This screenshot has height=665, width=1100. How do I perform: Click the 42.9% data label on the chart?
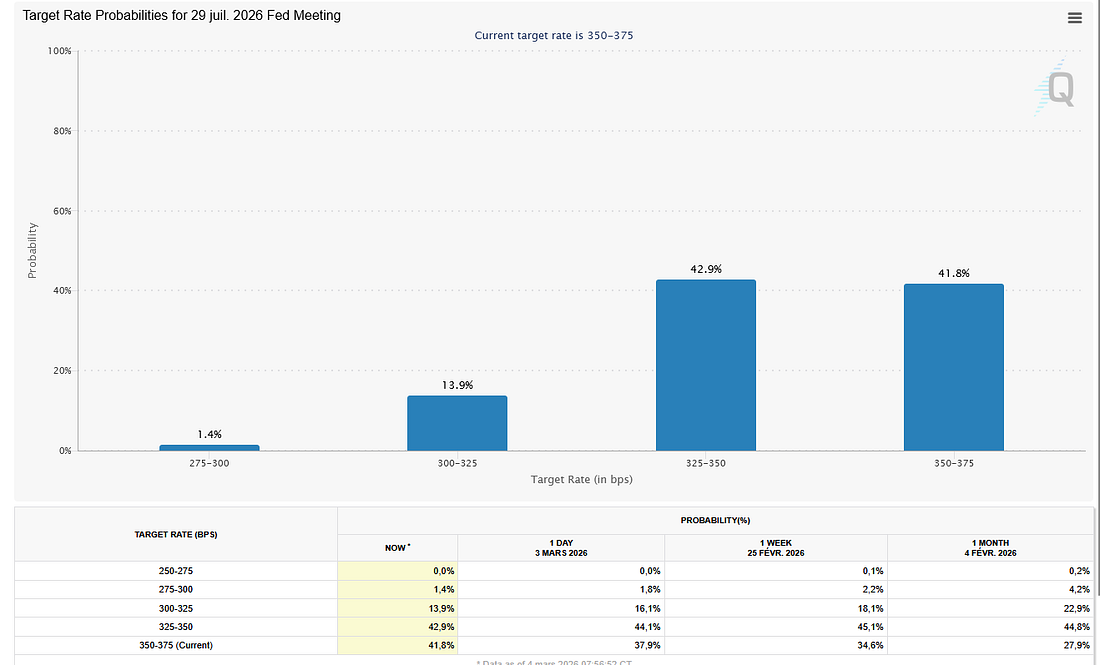[x=706, y=269]
